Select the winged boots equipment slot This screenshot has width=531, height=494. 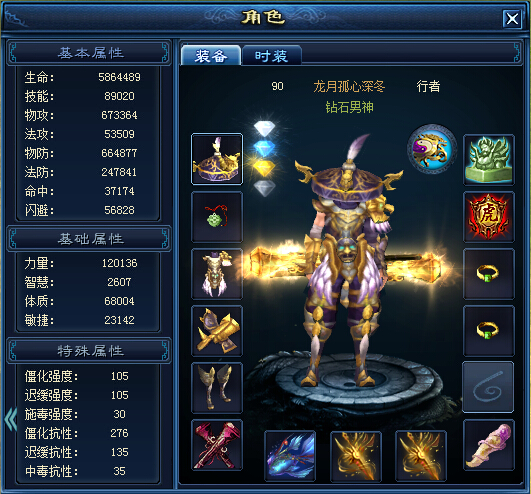(x=217, y=388)
